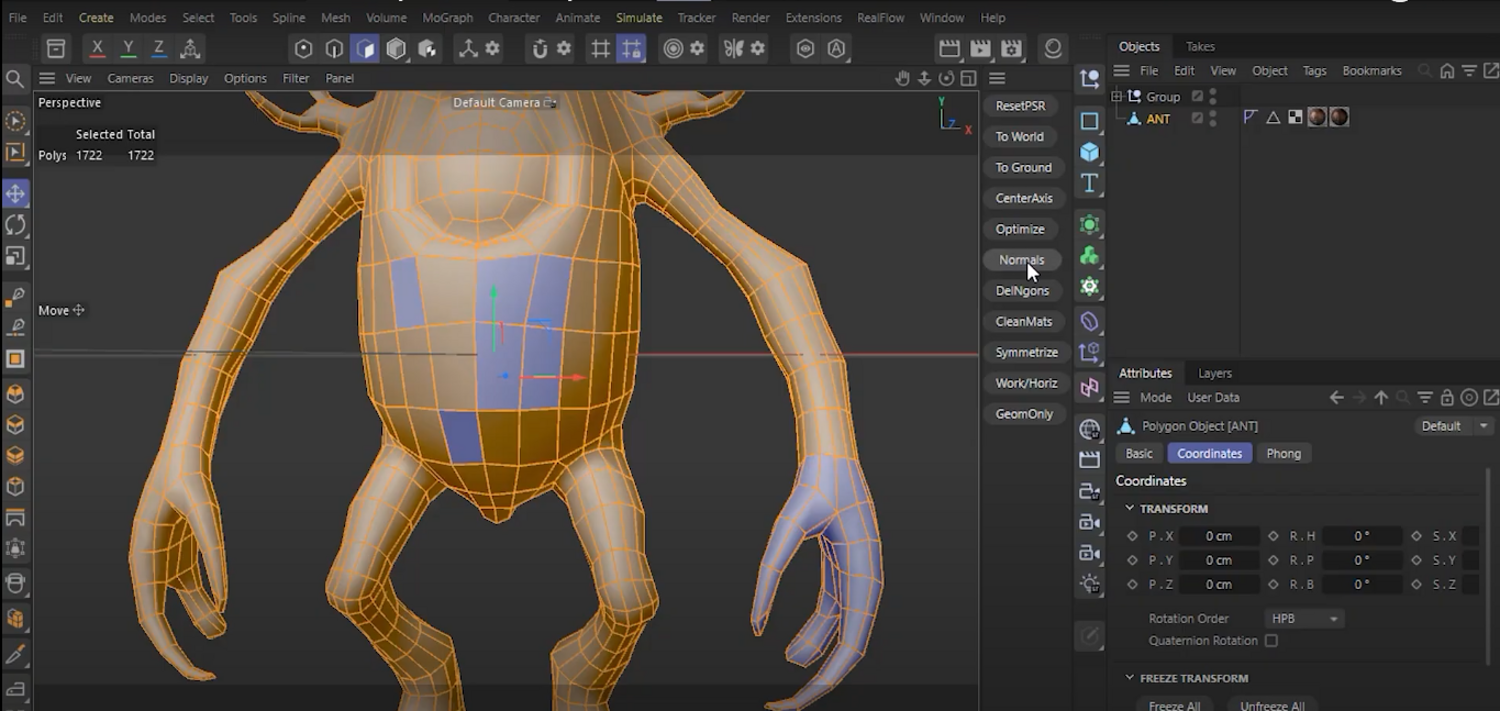
Task: Click the P.X position input field
Action: point(1218,536)
